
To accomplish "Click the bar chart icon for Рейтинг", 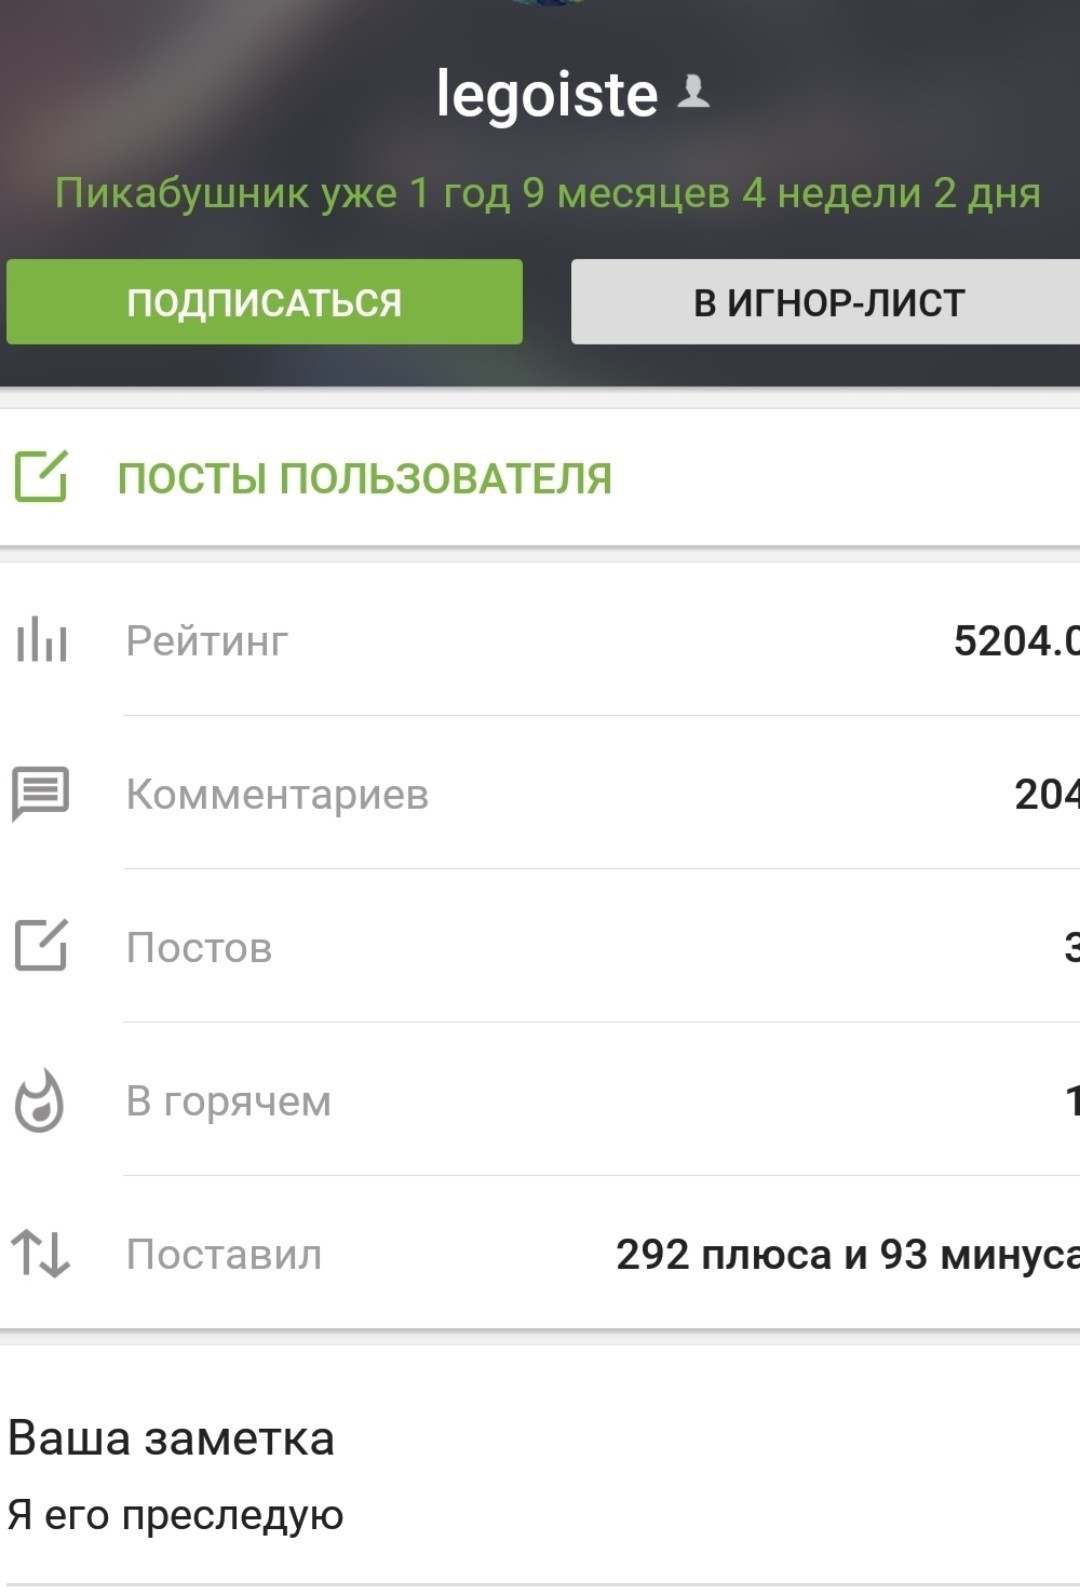I will coord(41,640).
